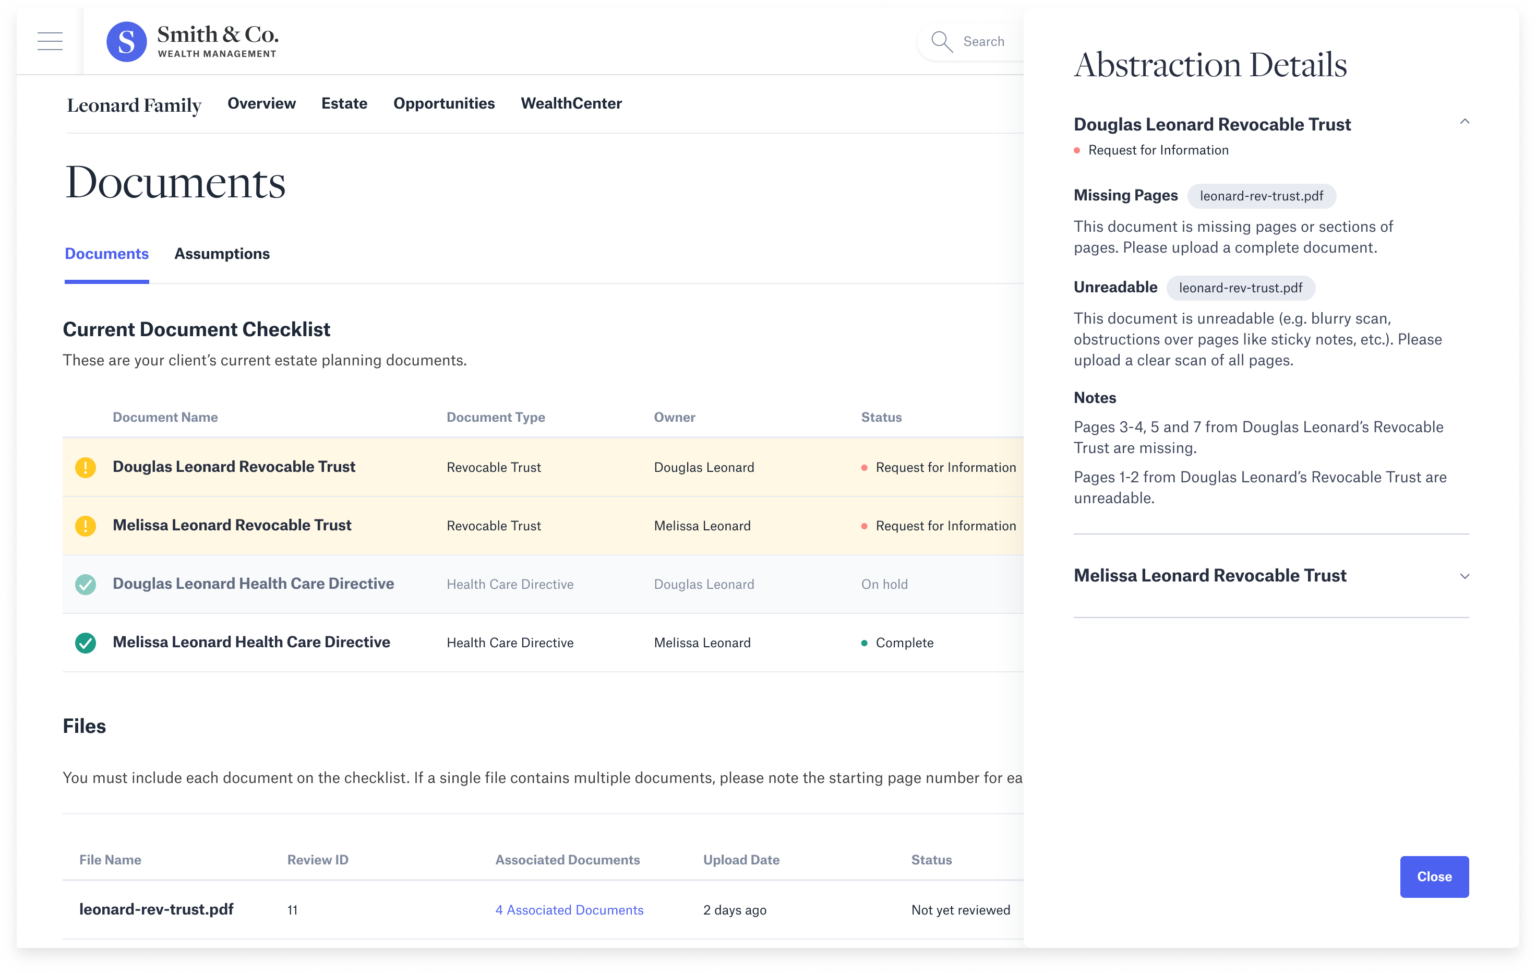The height and width of the screenshot is (973, 1536).
Task: Click the warning icon beside Douglas Leonard Revocable Trust
Action: [x=85, y=467]
